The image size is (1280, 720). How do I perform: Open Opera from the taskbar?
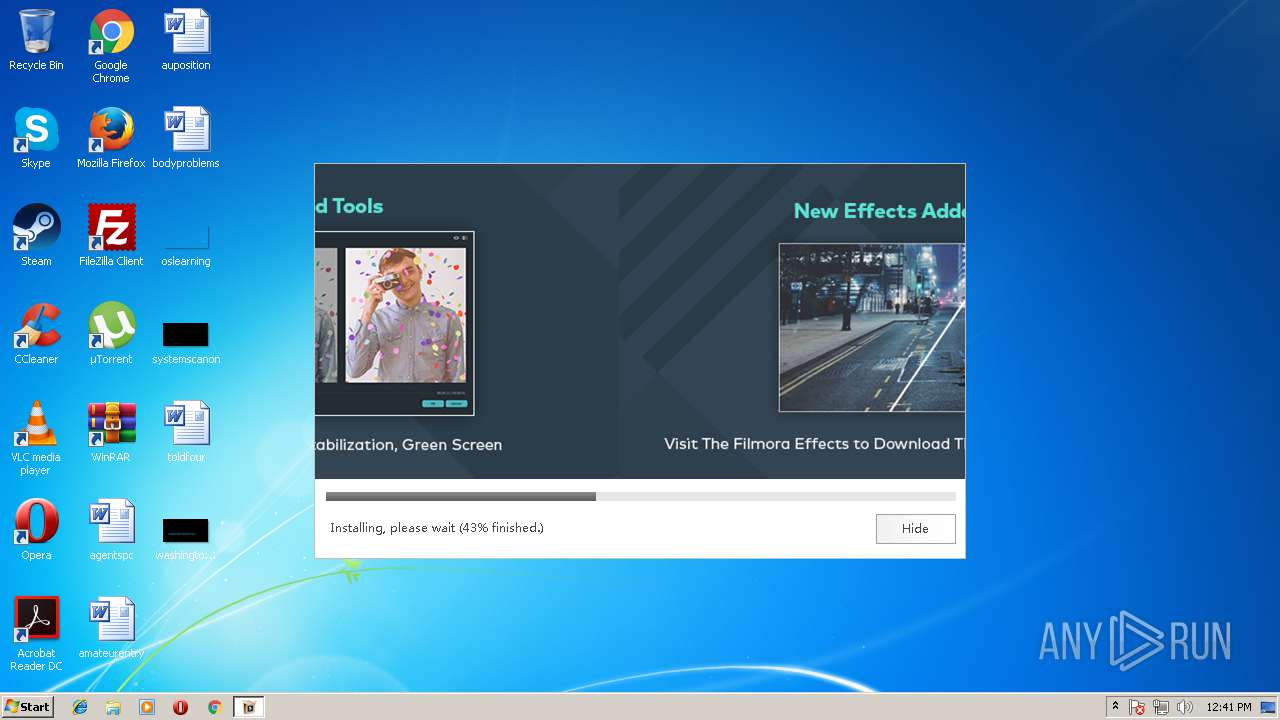click(x=181, y=707)
